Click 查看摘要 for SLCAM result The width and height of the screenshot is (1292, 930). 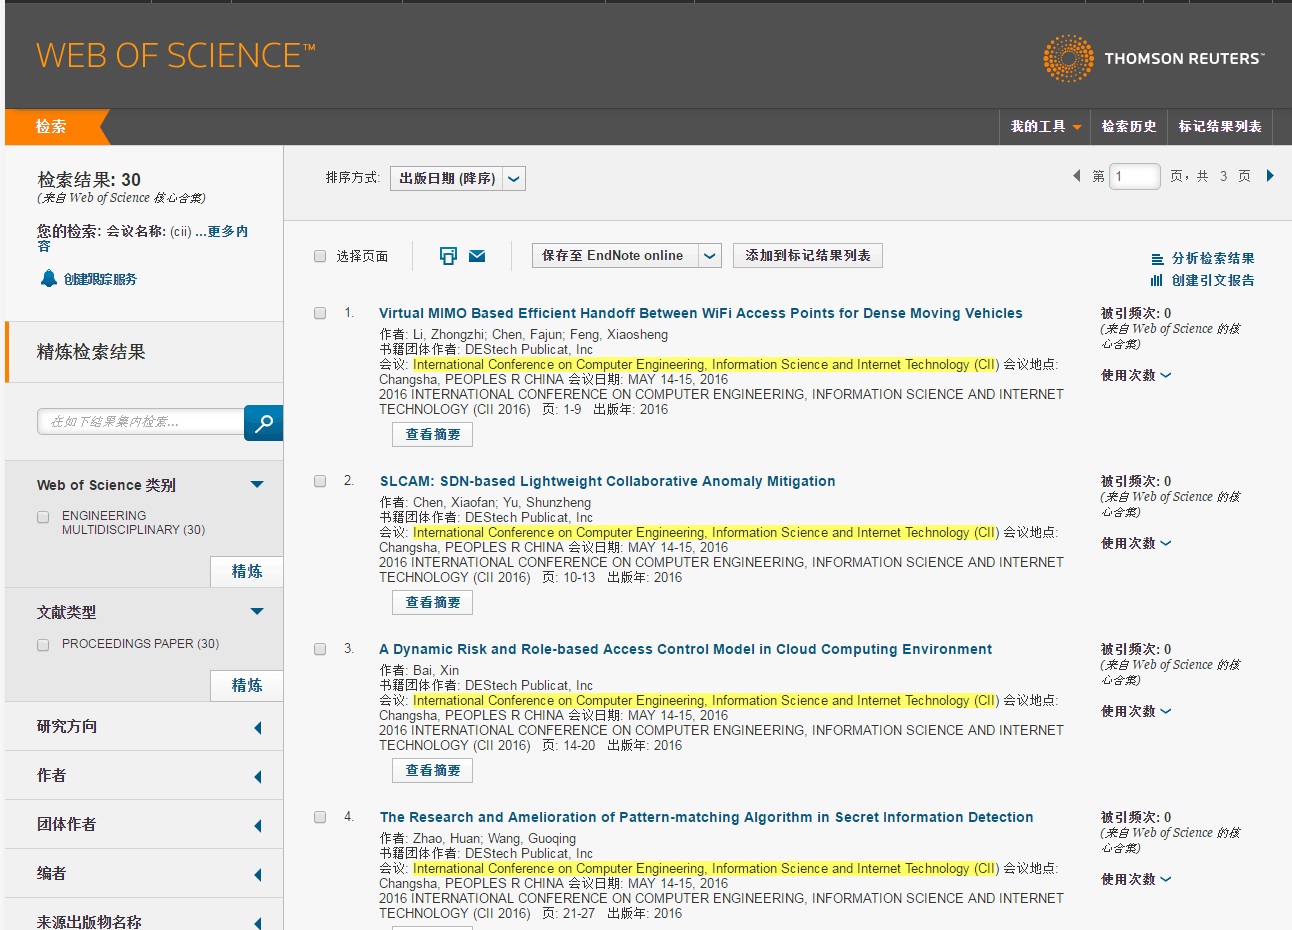coord(433,602)
